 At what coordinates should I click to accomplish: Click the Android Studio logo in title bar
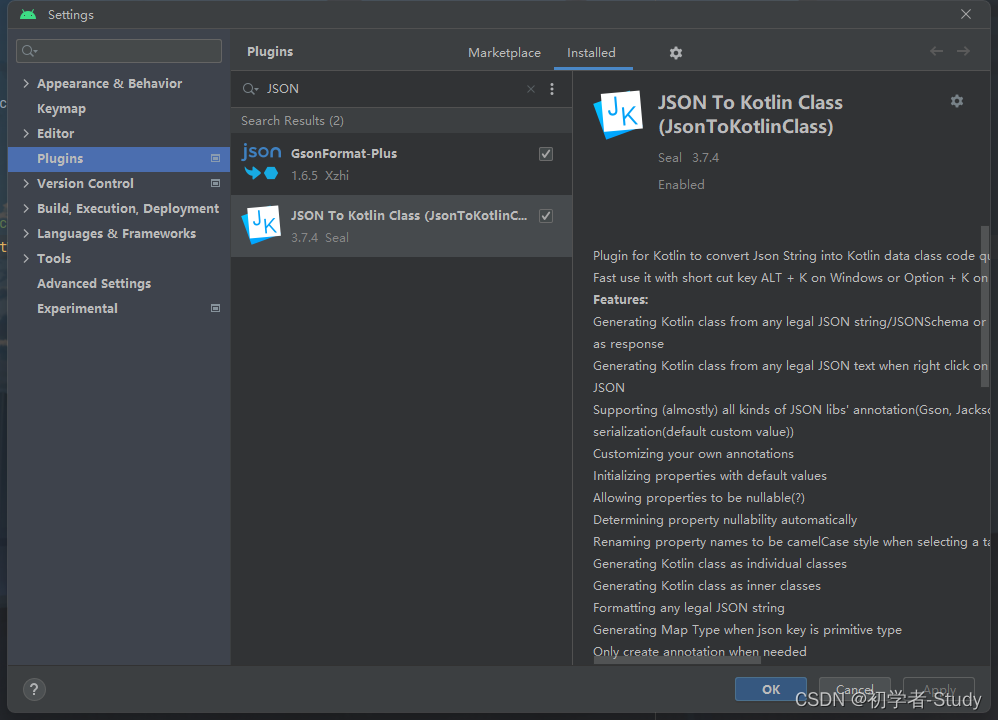coord(28,14)
